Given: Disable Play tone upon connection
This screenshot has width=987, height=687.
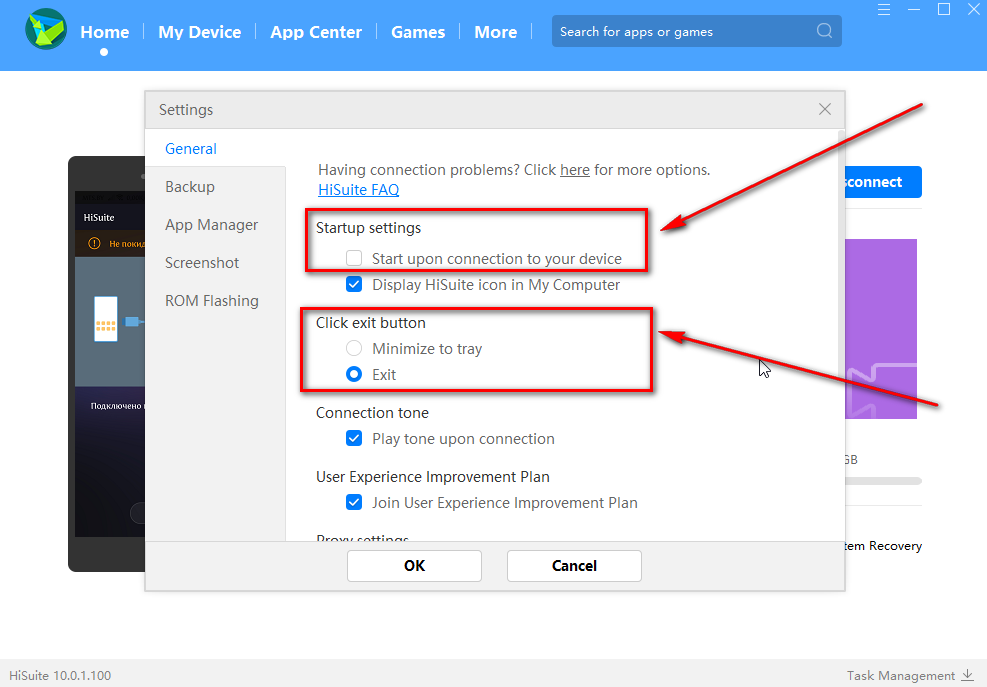Looking at the screenshot, I should click(354, 438).
